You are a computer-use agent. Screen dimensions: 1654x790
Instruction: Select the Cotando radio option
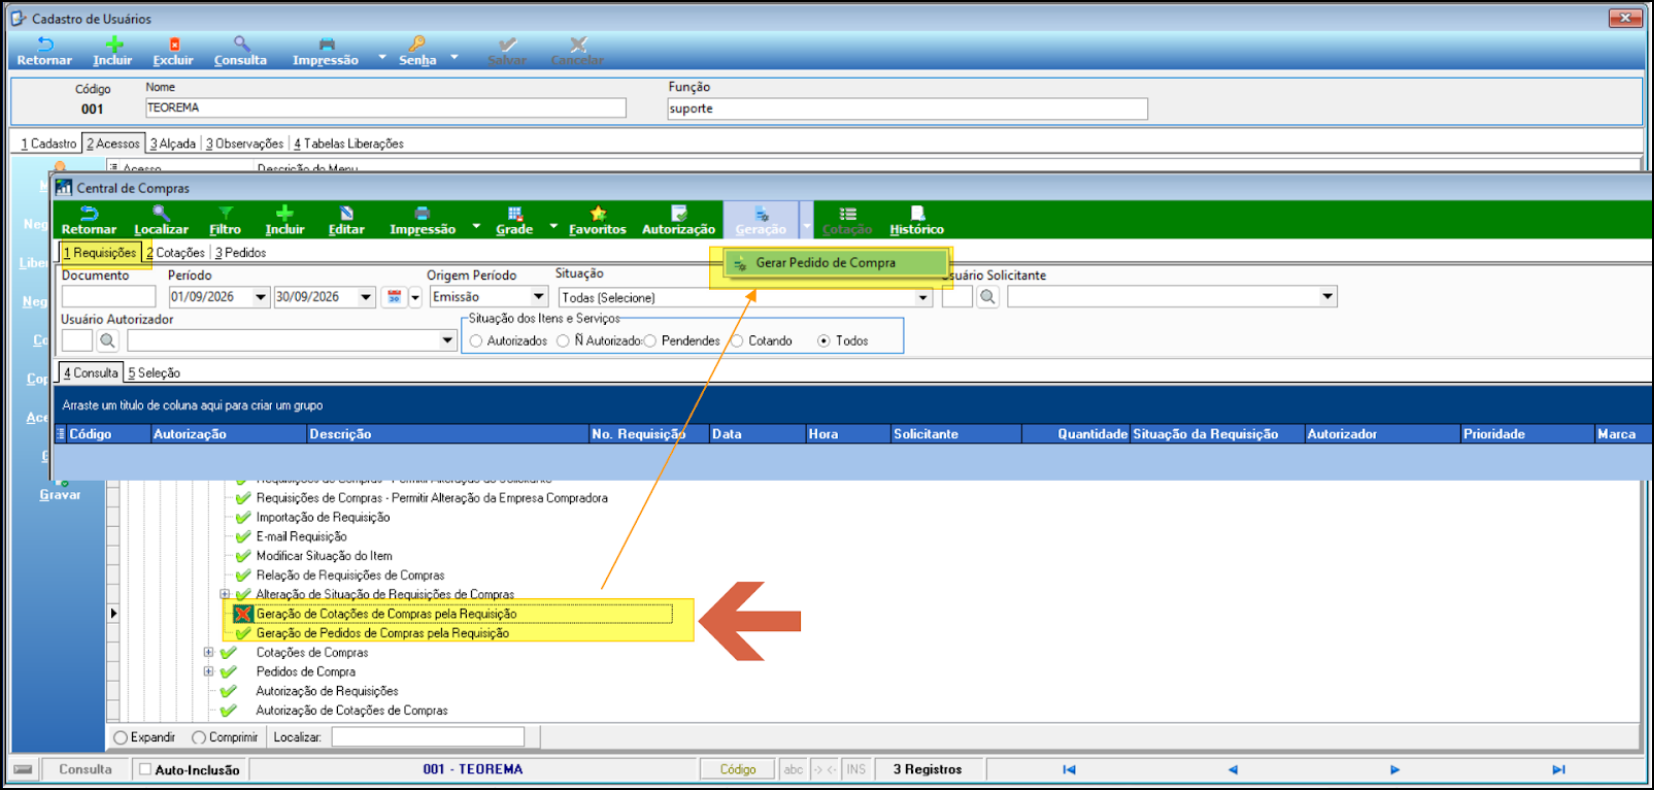click(x=737, y=341)
